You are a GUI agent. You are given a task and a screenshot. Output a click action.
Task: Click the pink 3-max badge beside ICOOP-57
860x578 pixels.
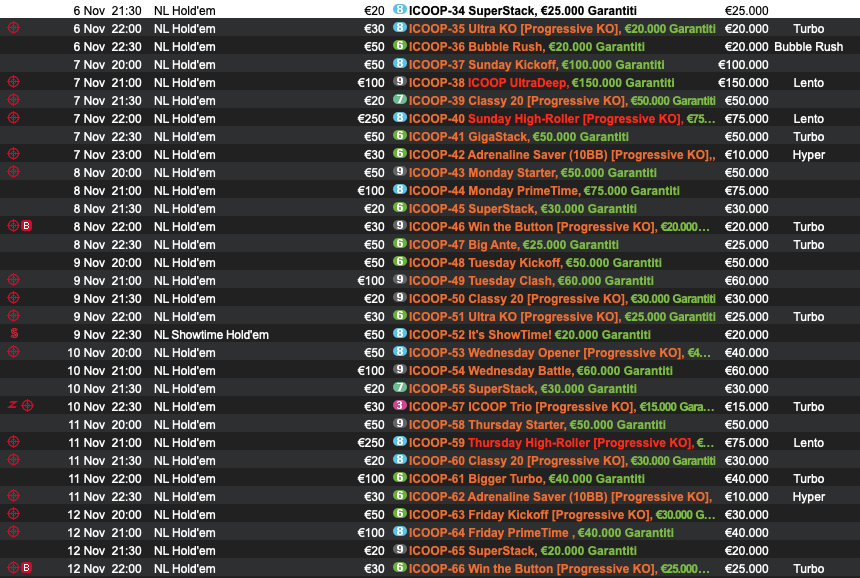pyautogui.click(x=400, y=405)
